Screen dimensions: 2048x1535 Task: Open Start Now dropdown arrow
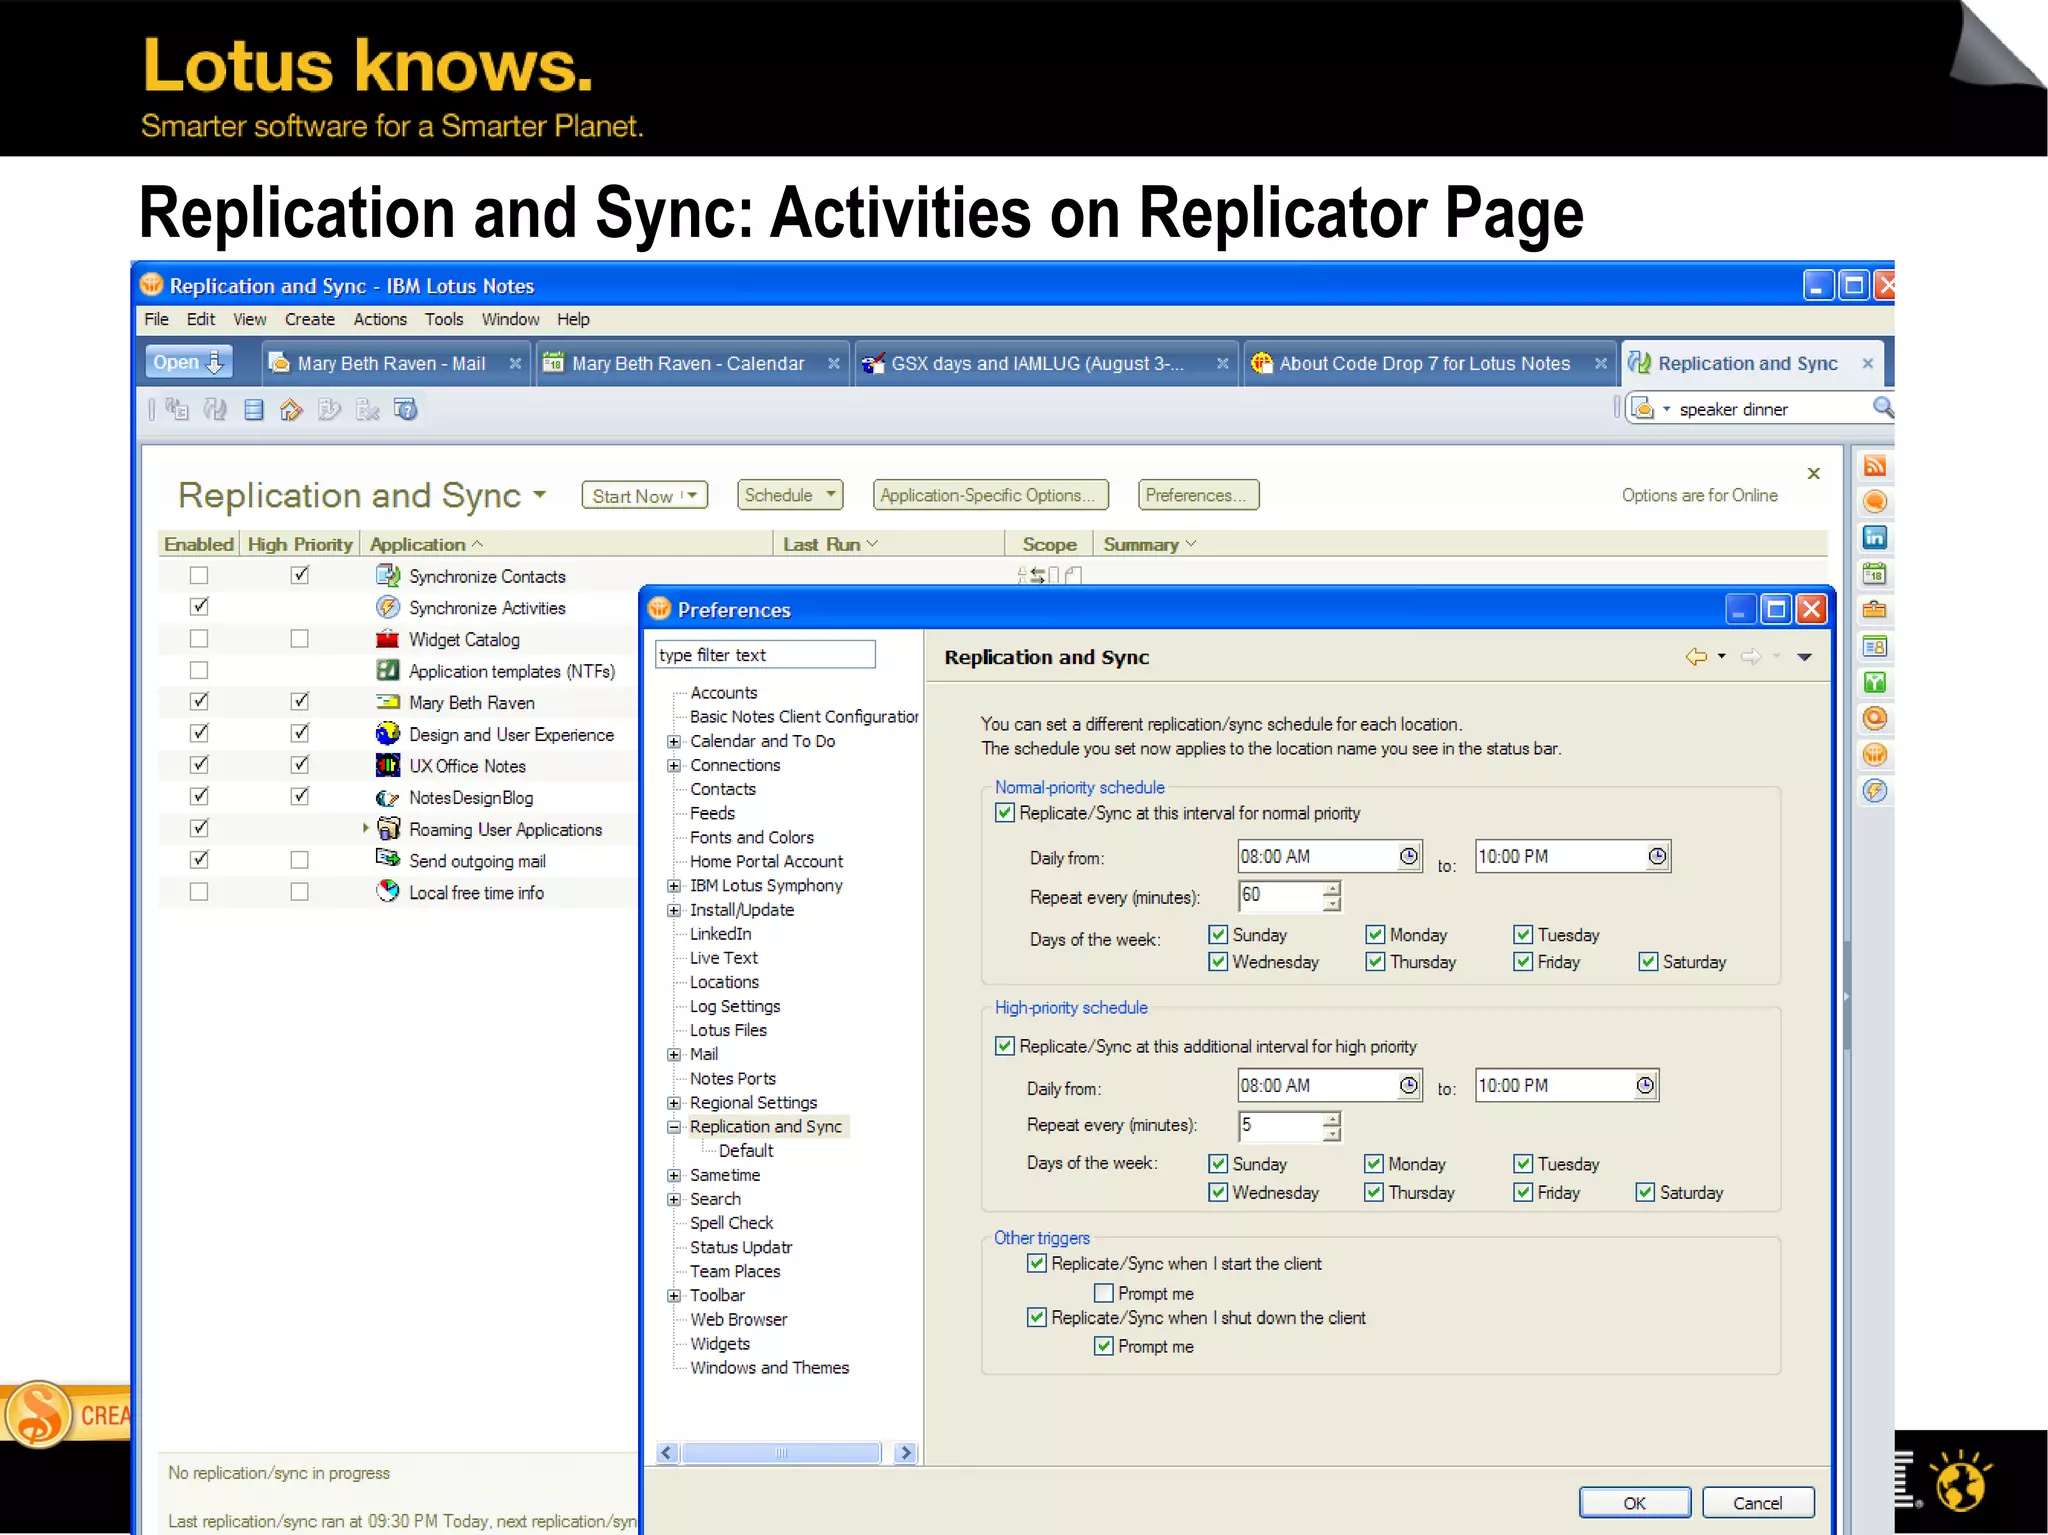[691, 495]
